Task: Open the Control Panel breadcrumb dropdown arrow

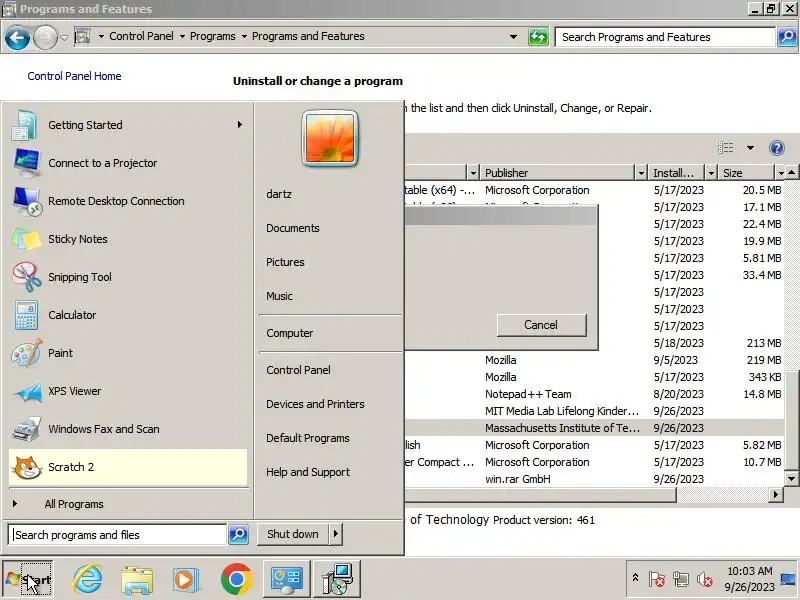Action: coord(182,37)
